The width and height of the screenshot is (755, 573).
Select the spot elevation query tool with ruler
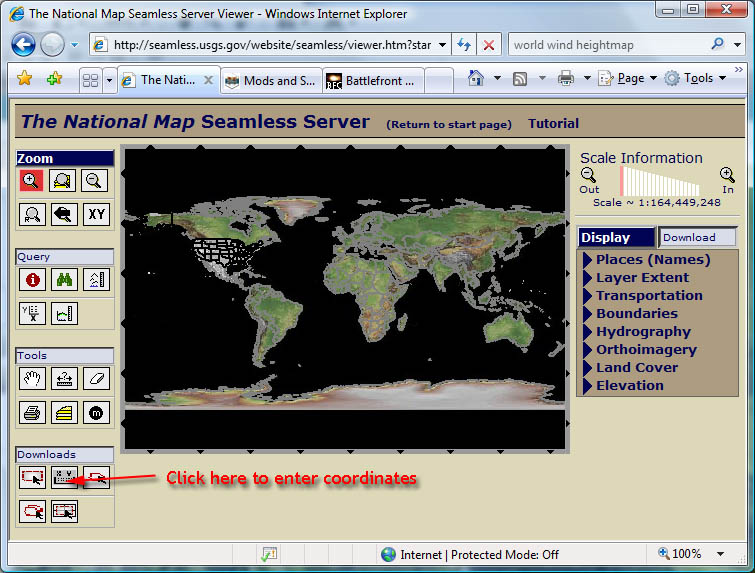[96, 280]
